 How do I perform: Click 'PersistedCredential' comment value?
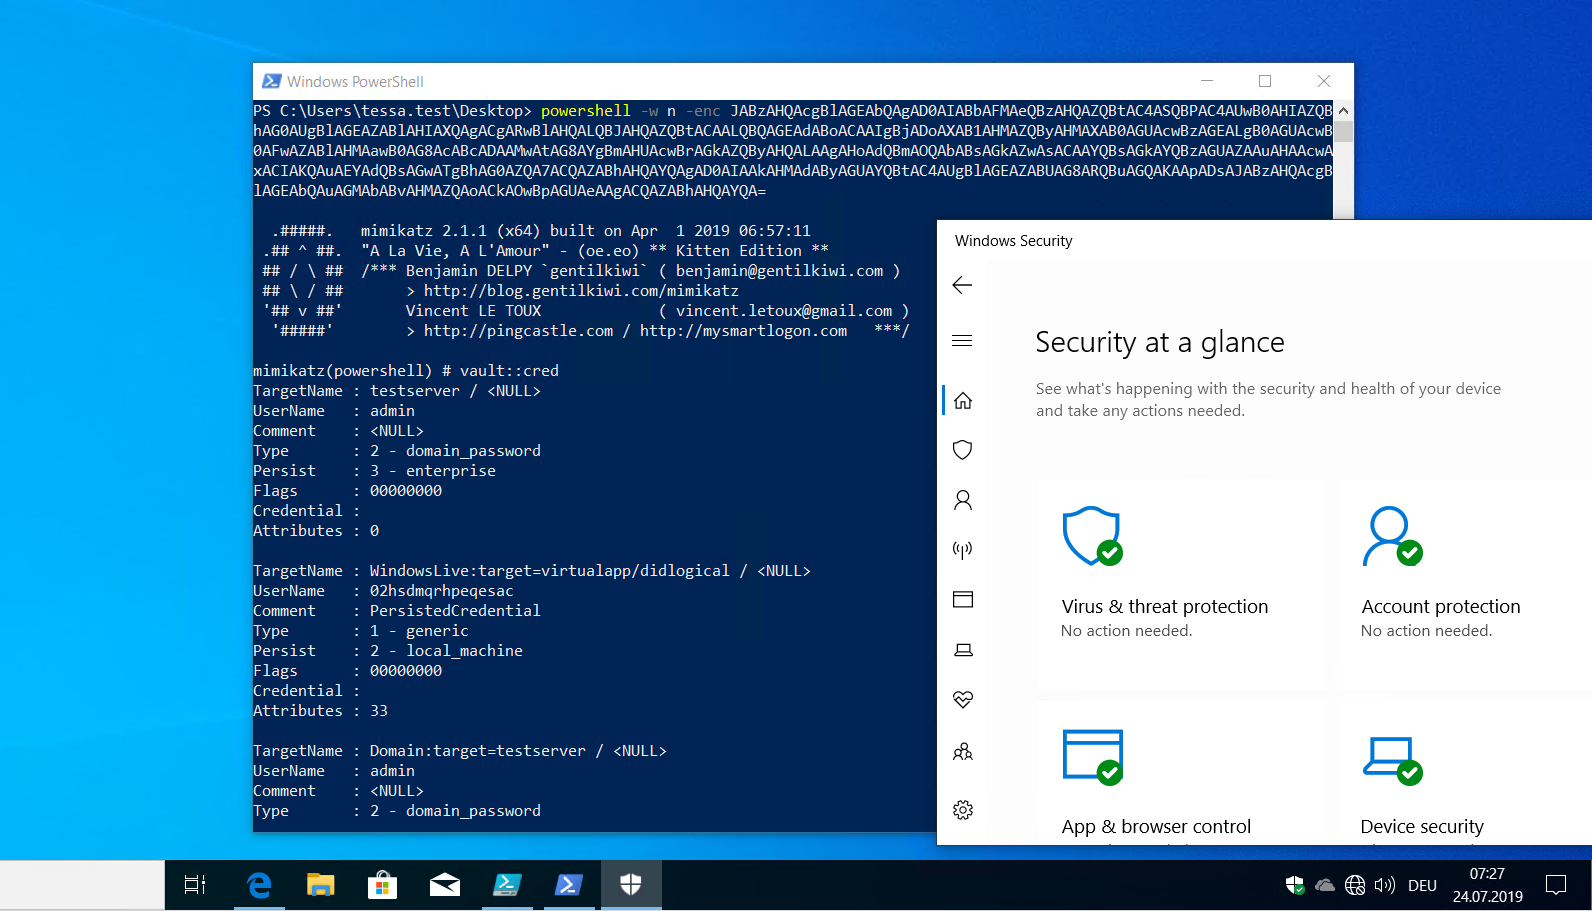(x=455, y=611)
